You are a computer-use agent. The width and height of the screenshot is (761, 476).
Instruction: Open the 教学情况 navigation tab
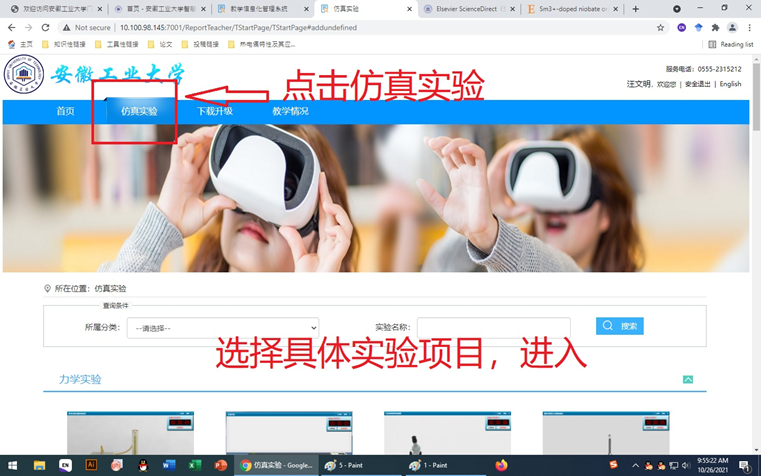click(x=290, y=111)
